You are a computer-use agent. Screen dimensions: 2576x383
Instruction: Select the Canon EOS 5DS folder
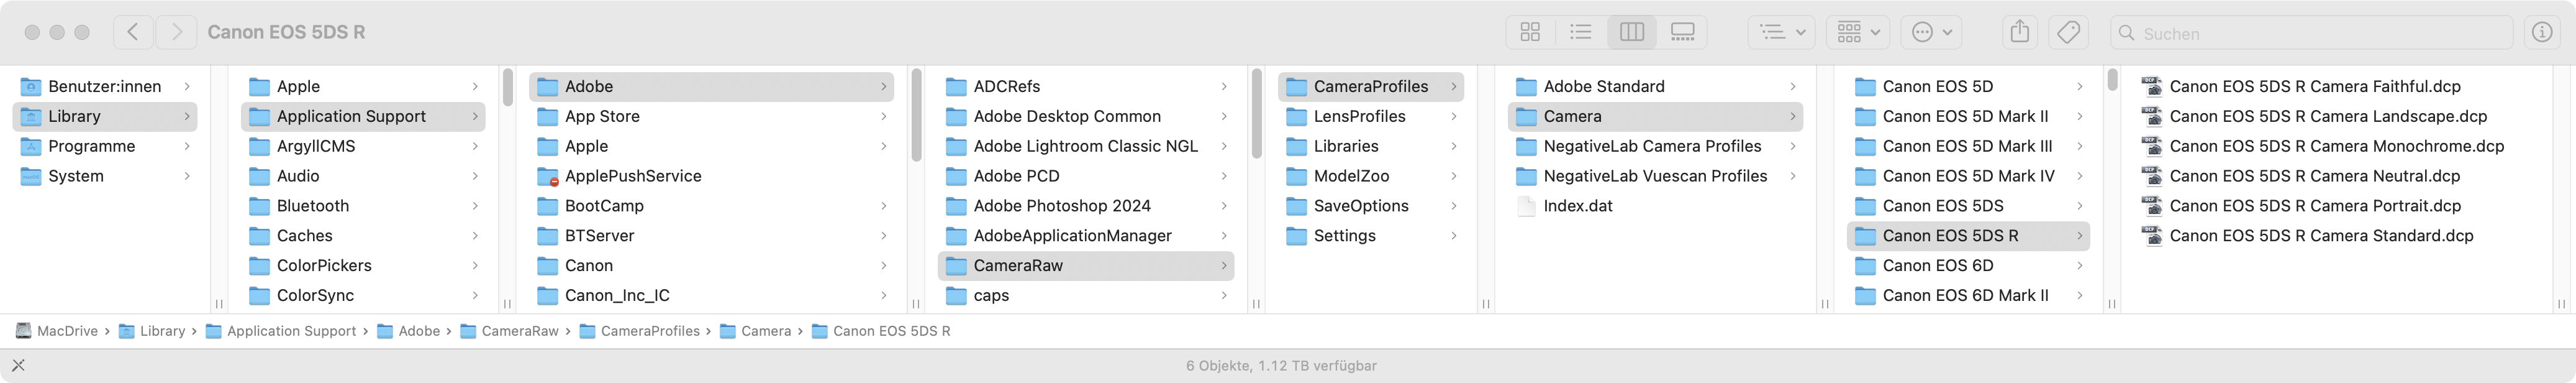(1968, 206)
